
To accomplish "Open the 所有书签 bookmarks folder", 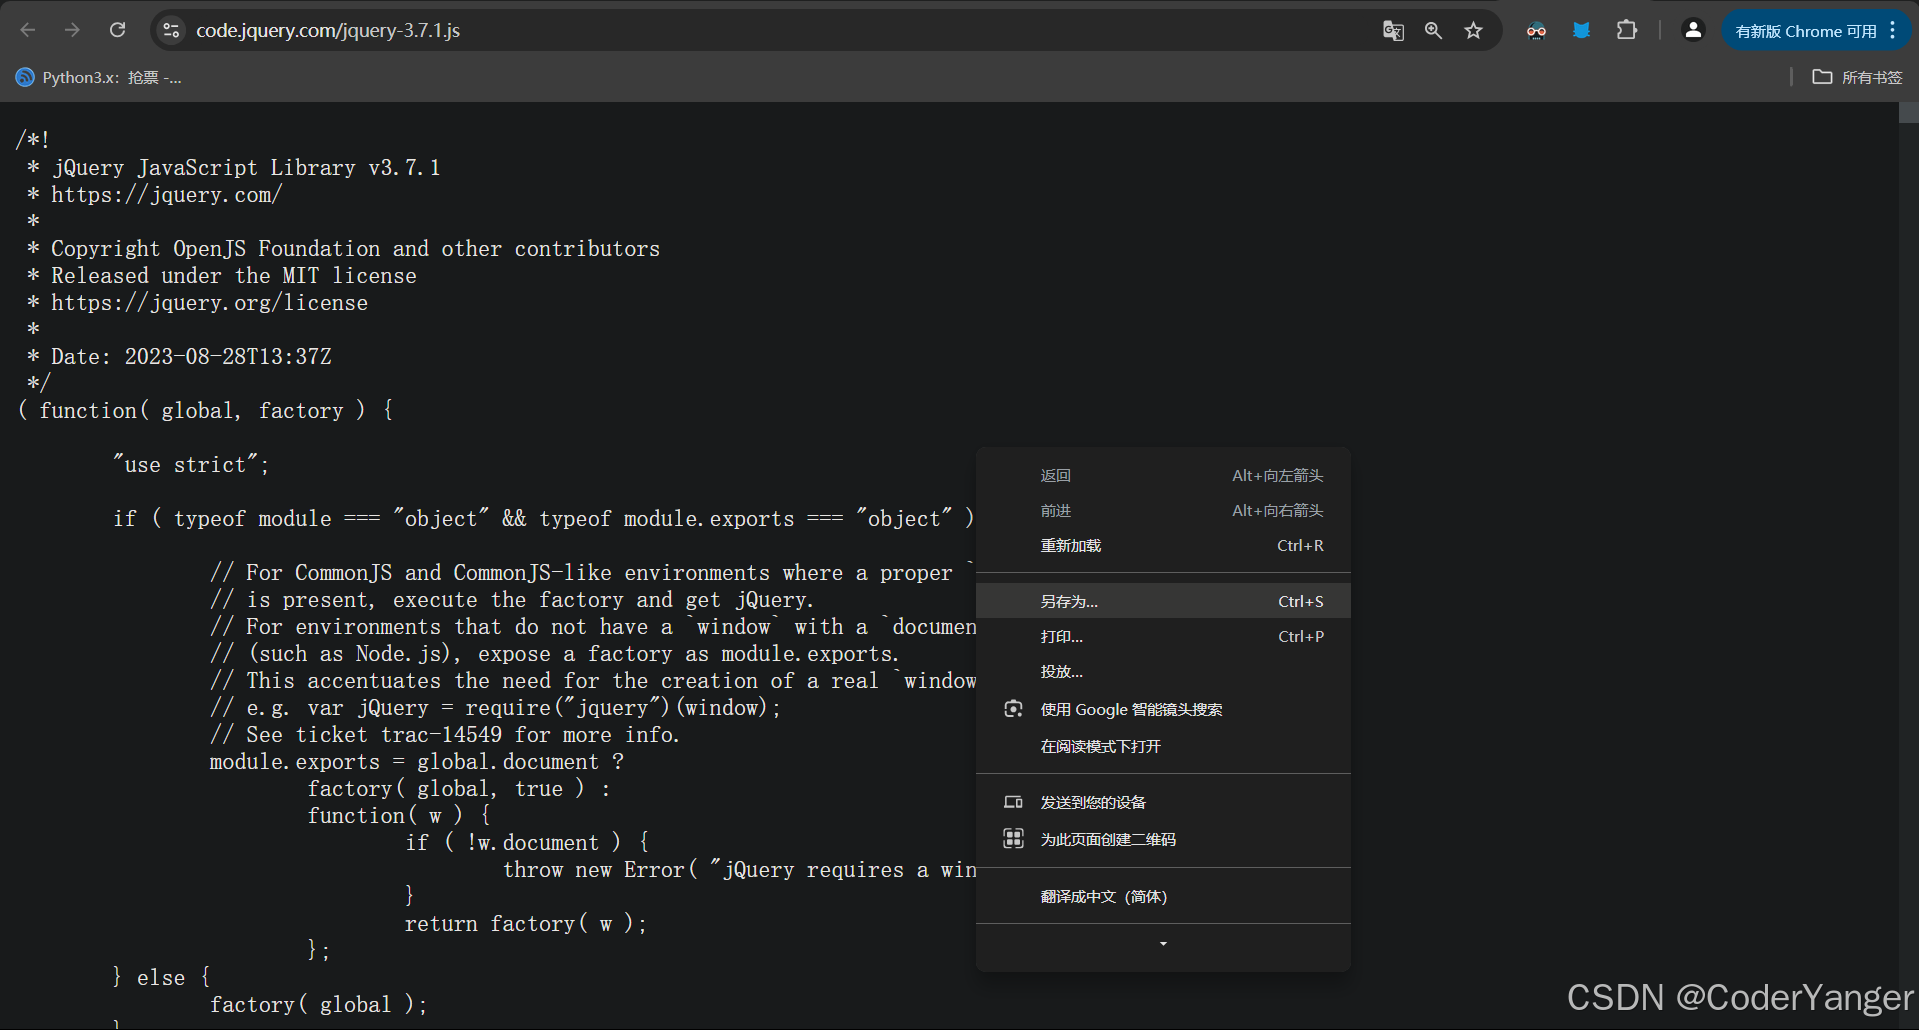I will coord(1857,77).
